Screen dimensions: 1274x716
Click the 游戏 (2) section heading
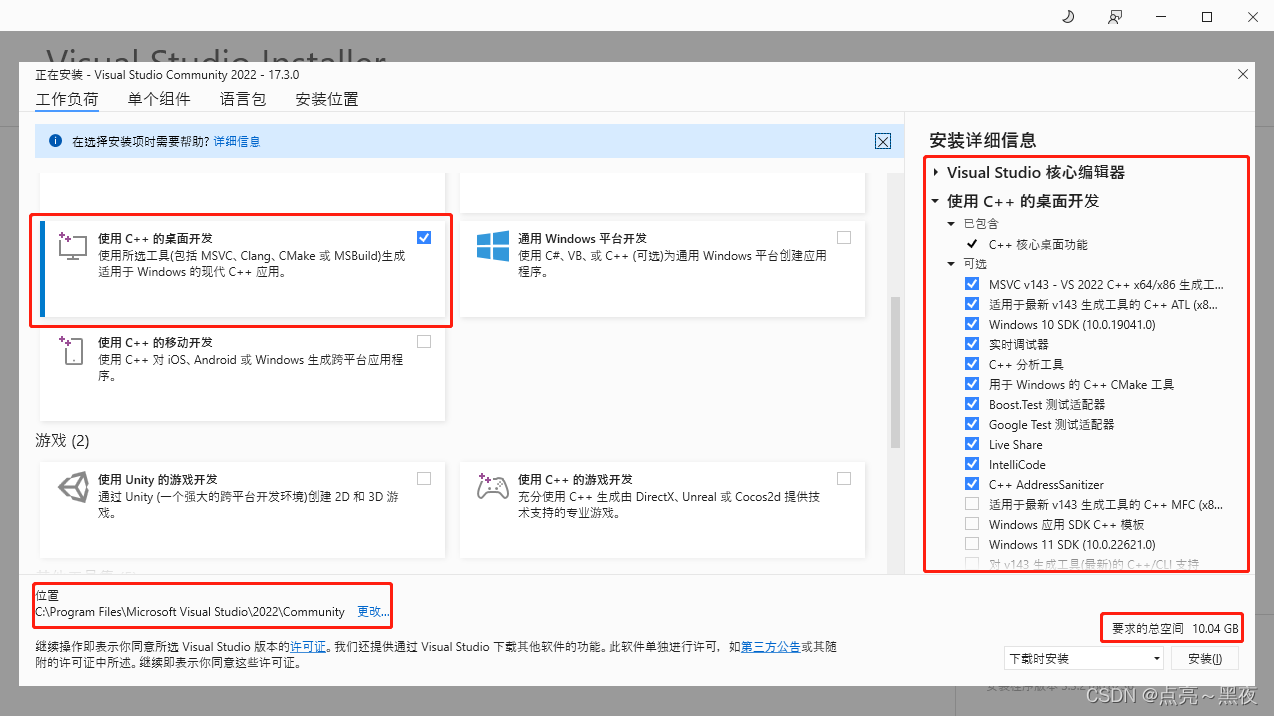click(62, 440)
